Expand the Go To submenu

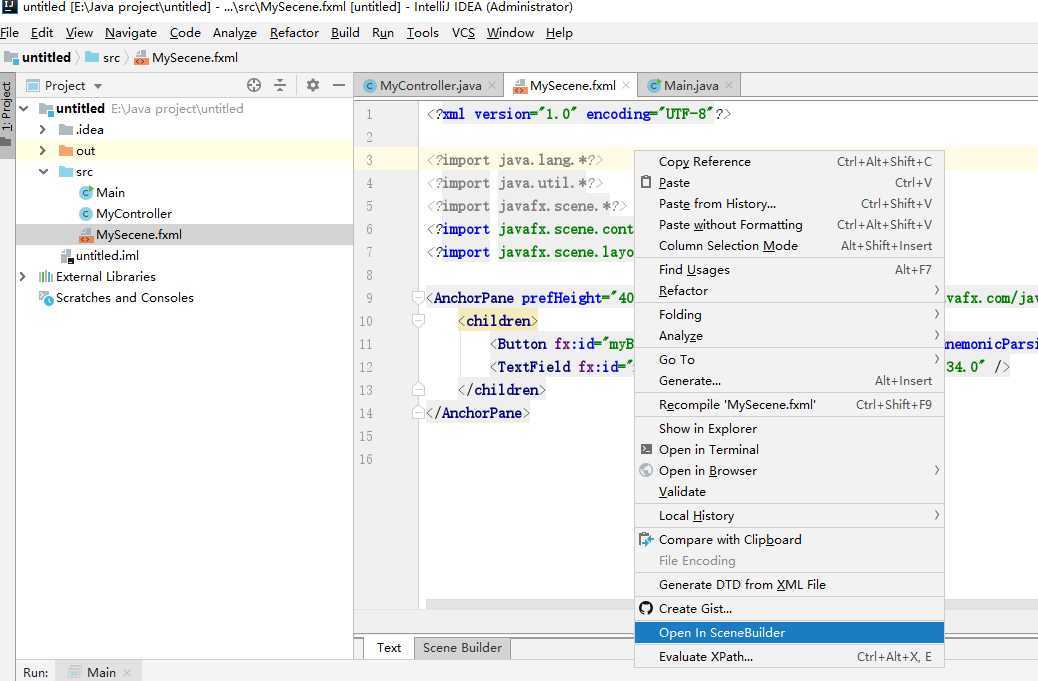tap(789, 359)
